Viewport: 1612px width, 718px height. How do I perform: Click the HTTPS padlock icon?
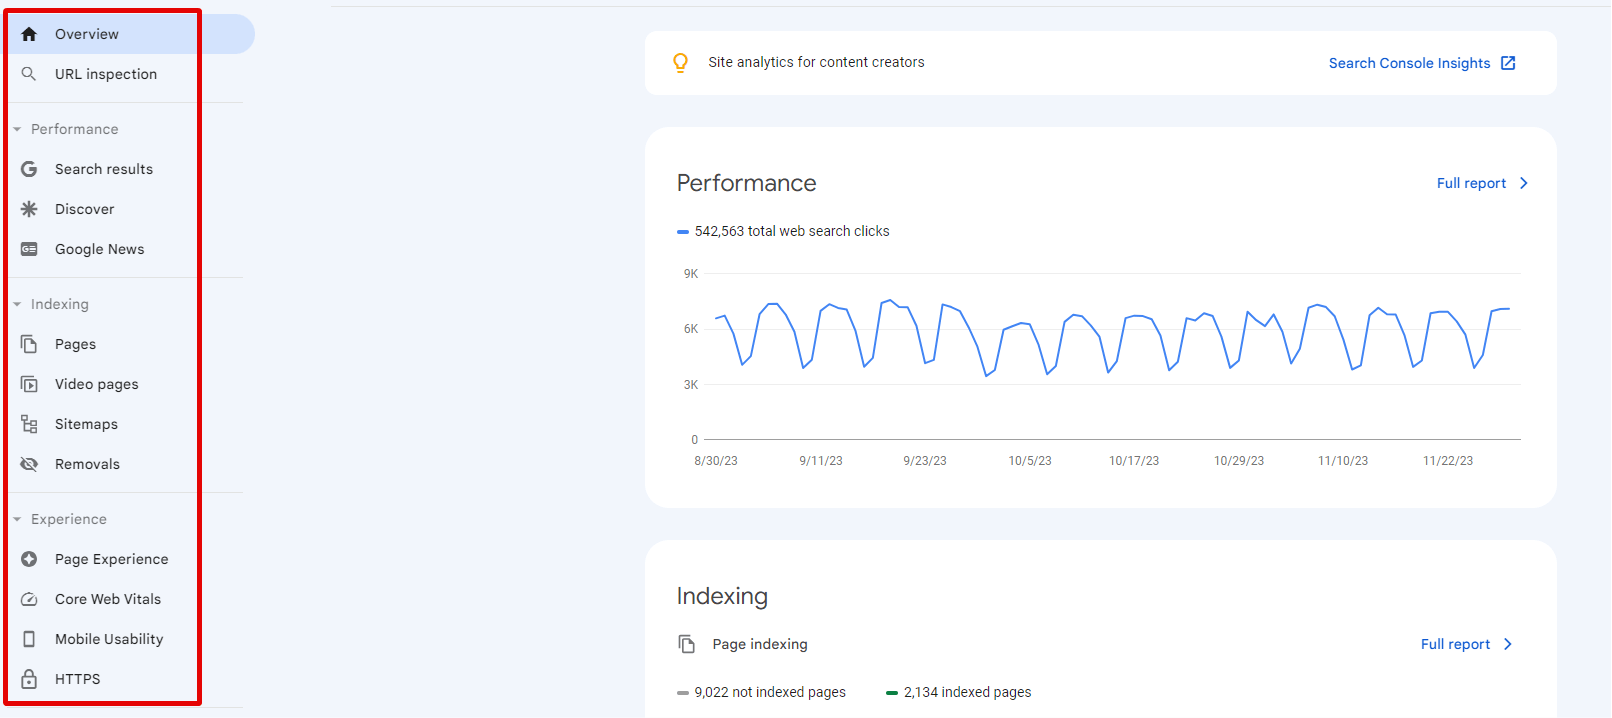[29, 679]
